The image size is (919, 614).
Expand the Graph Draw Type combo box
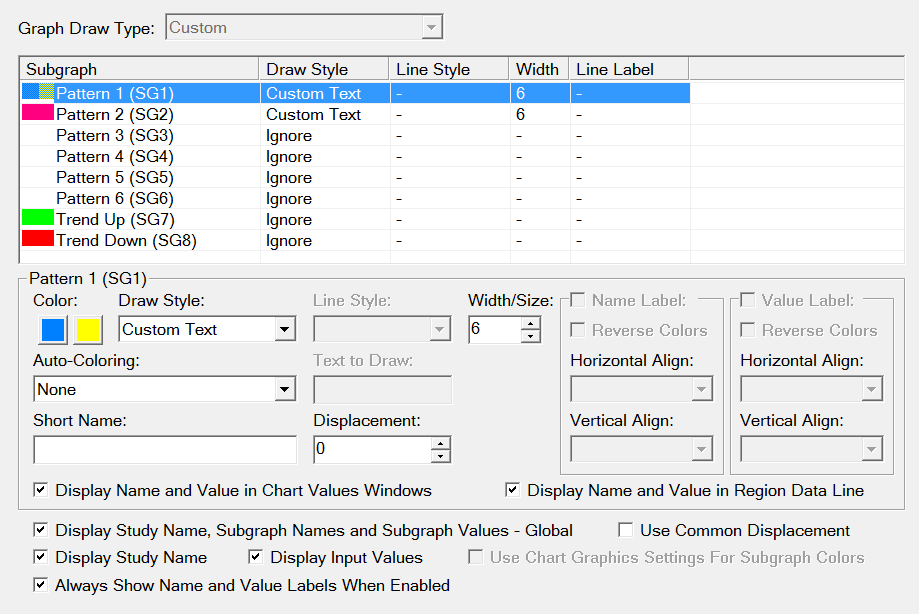(431, 28)
